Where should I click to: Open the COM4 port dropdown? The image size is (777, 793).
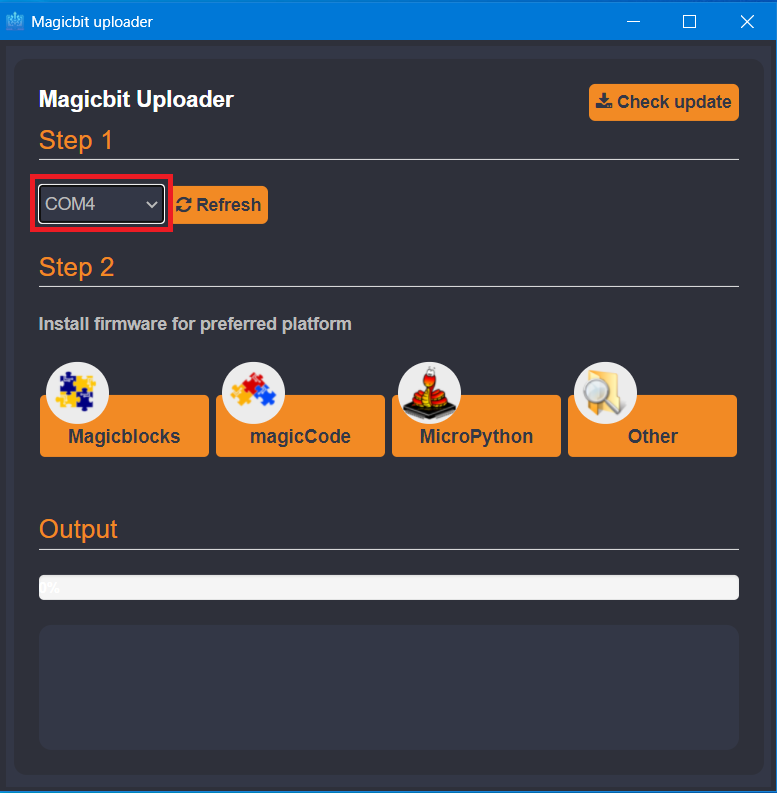(x=101, y=204)
